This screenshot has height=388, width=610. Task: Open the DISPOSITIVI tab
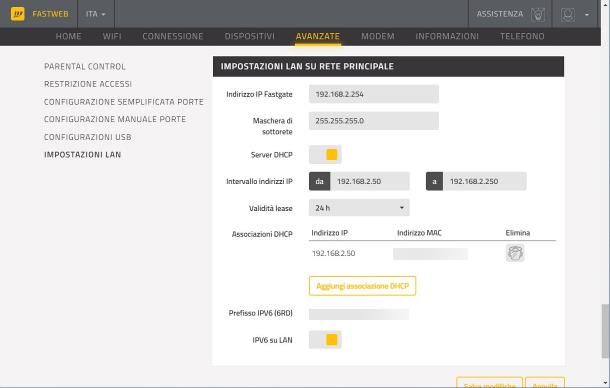click(249, 36)
